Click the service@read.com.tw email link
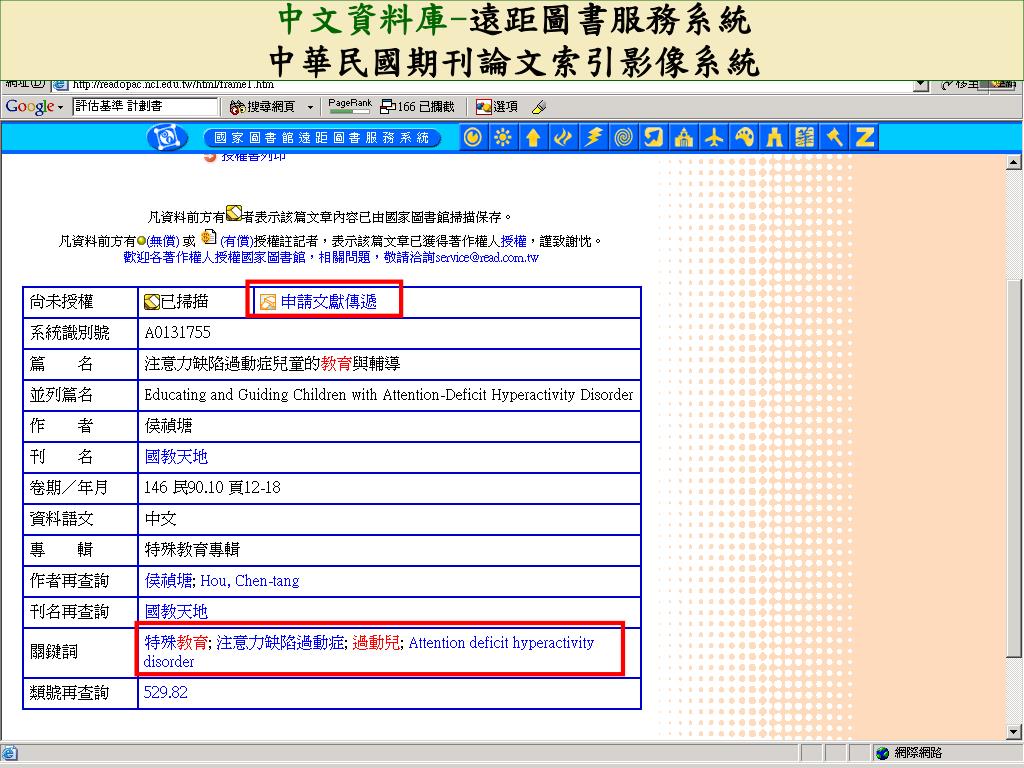This screenshot has width=1024, height=768. pyautogui.click(x=487, y=257)
